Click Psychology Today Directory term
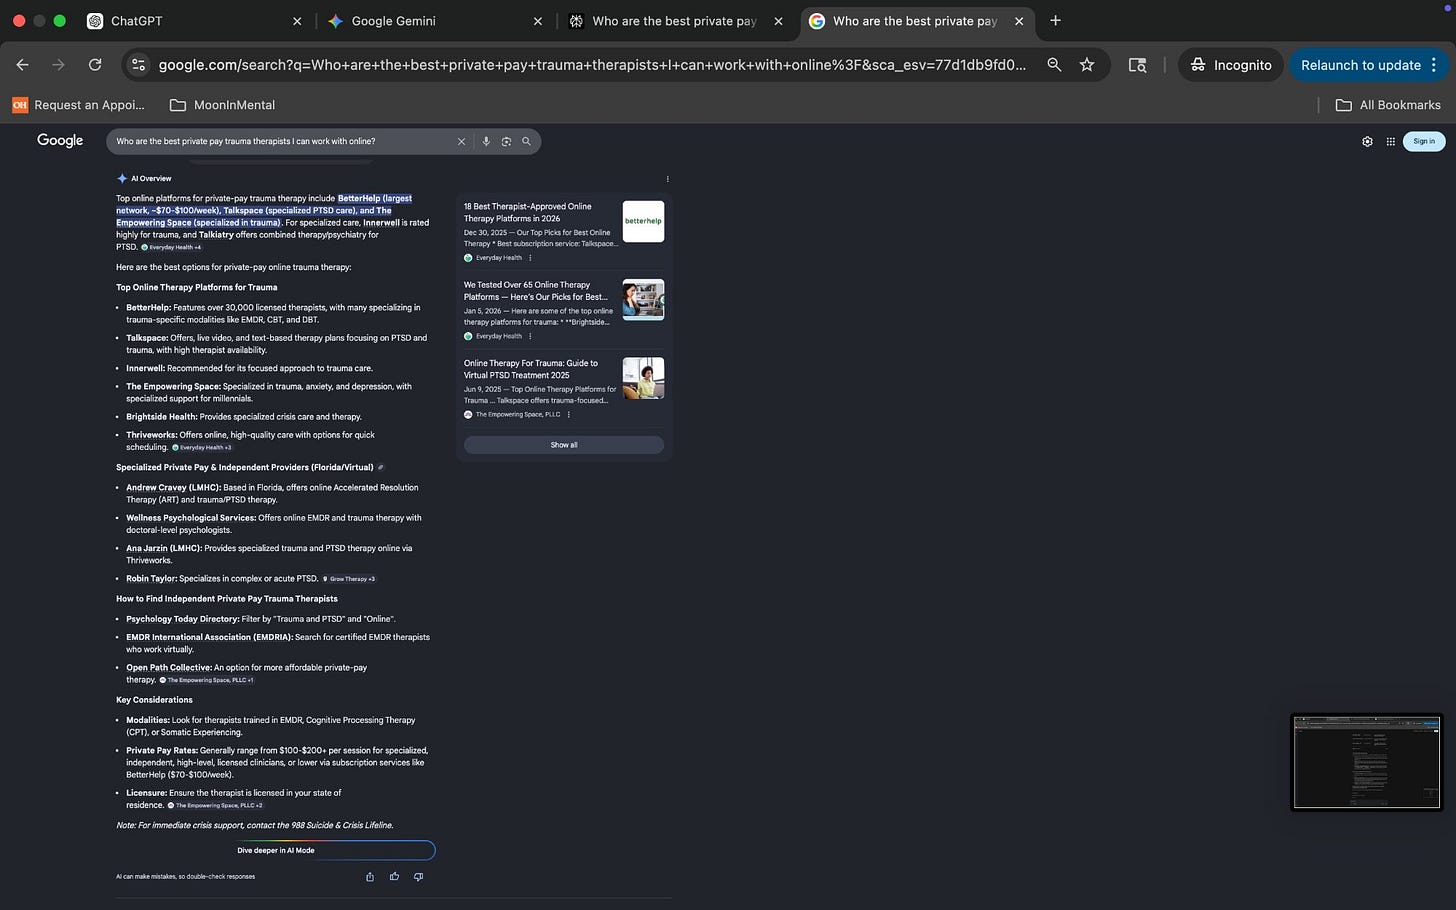Viewport: 1456px width, 910px height. (182, 619)
